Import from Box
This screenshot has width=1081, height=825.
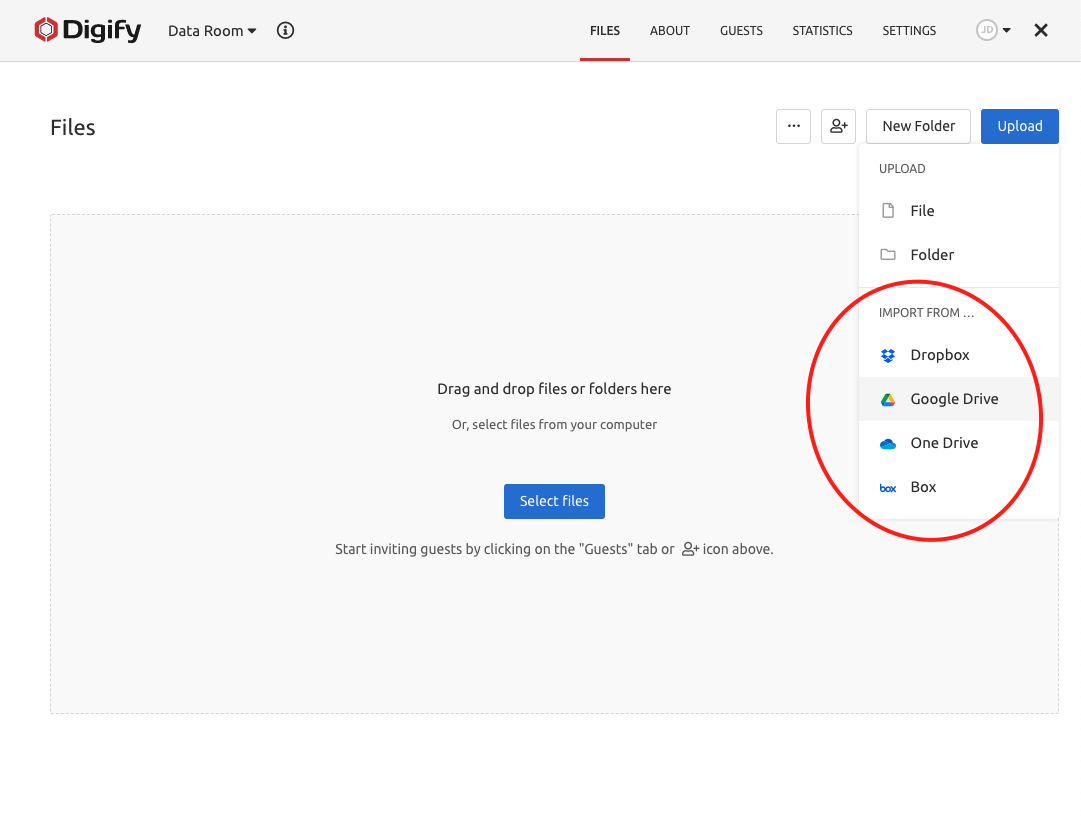pyautogui.click(x=922, y=487)
